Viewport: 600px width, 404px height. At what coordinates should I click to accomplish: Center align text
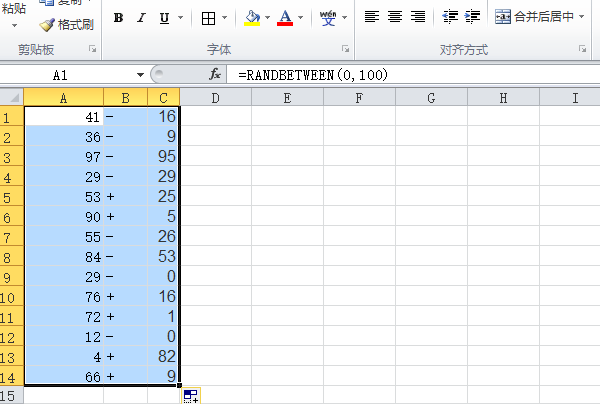pyautogui.click(x=395, y=17)
